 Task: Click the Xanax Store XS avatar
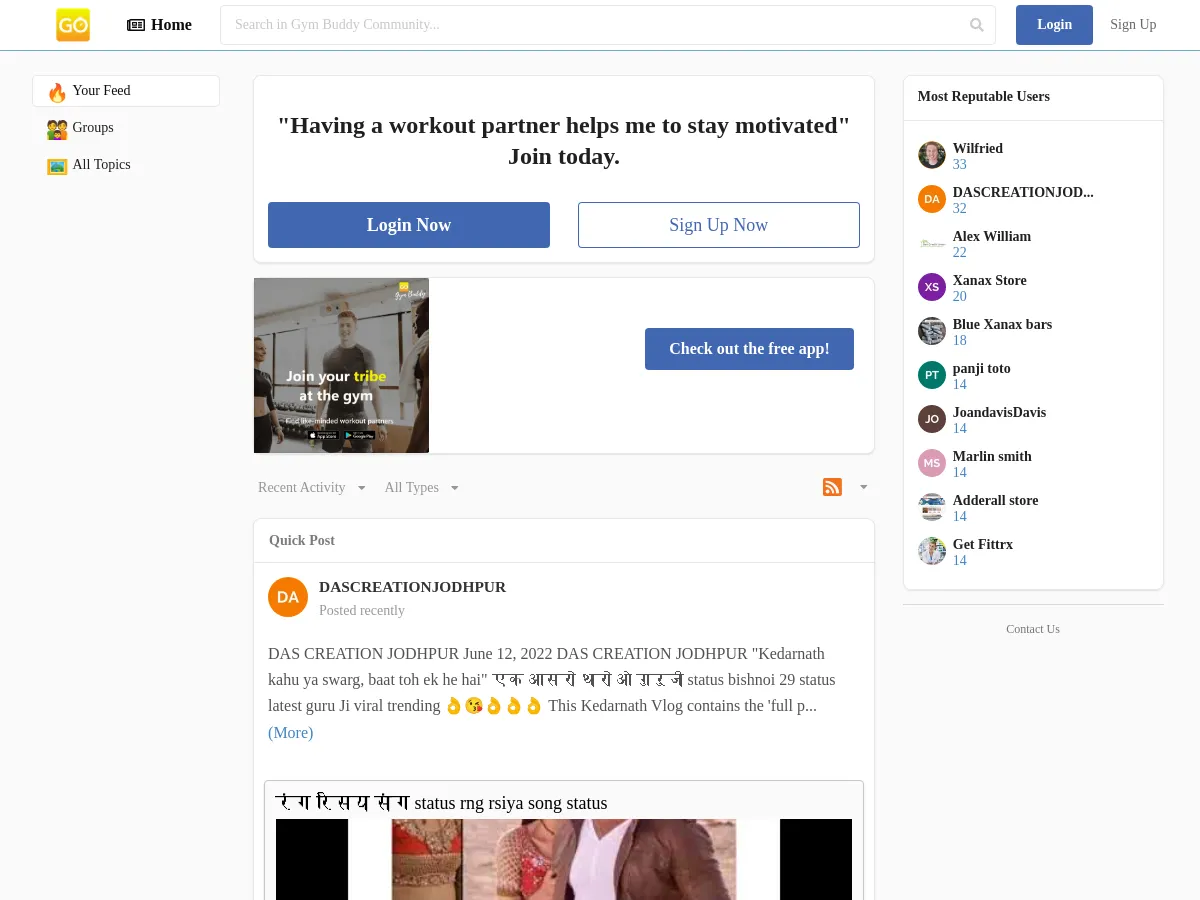pyautogui.click(x=931, y=287)
